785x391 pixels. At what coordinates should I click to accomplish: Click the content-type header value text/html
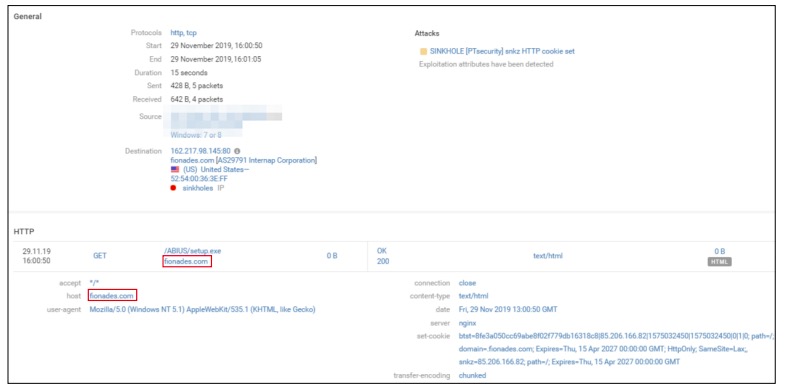coord(473,296)
